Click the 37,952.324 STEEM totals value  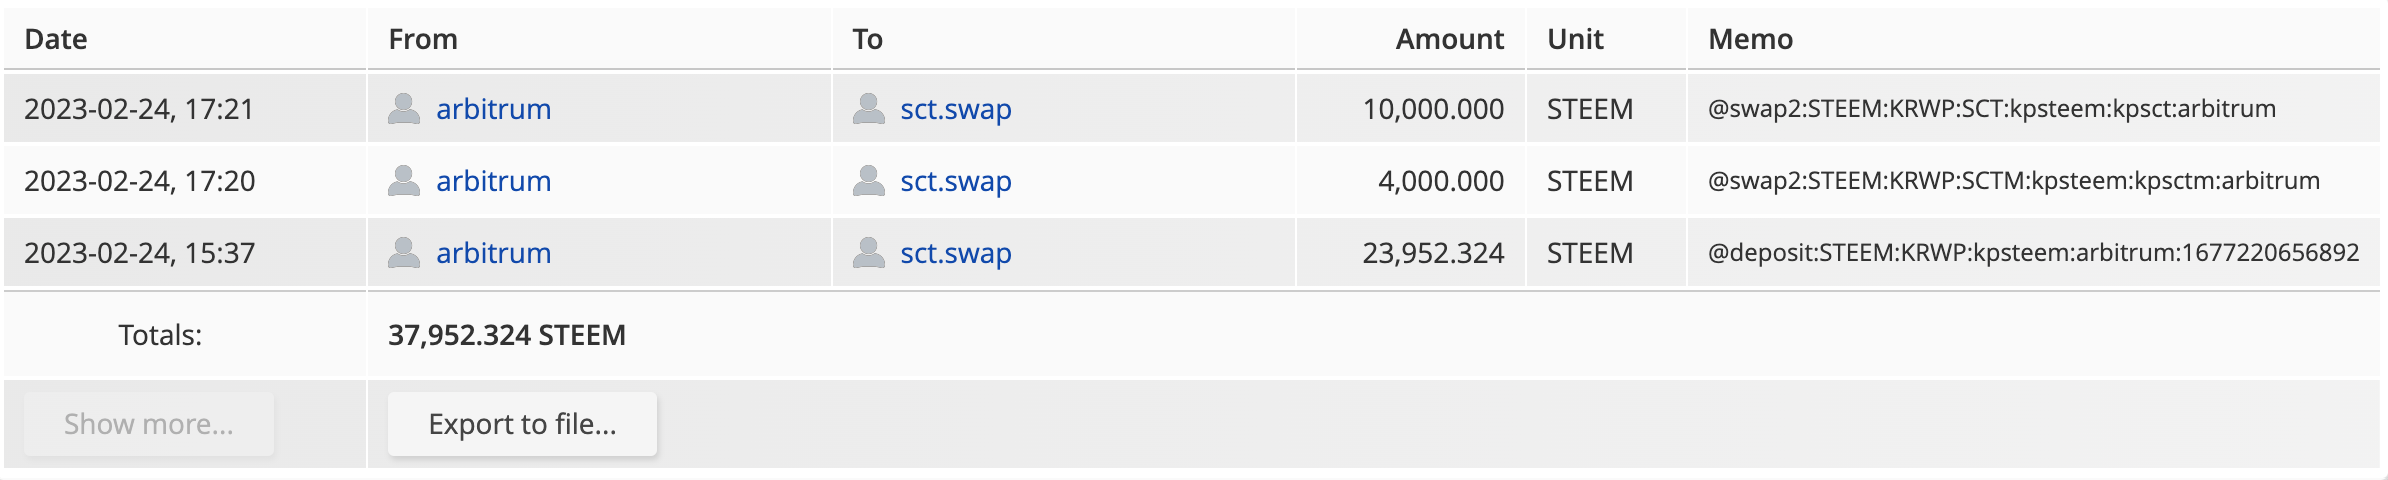[507, 335]
